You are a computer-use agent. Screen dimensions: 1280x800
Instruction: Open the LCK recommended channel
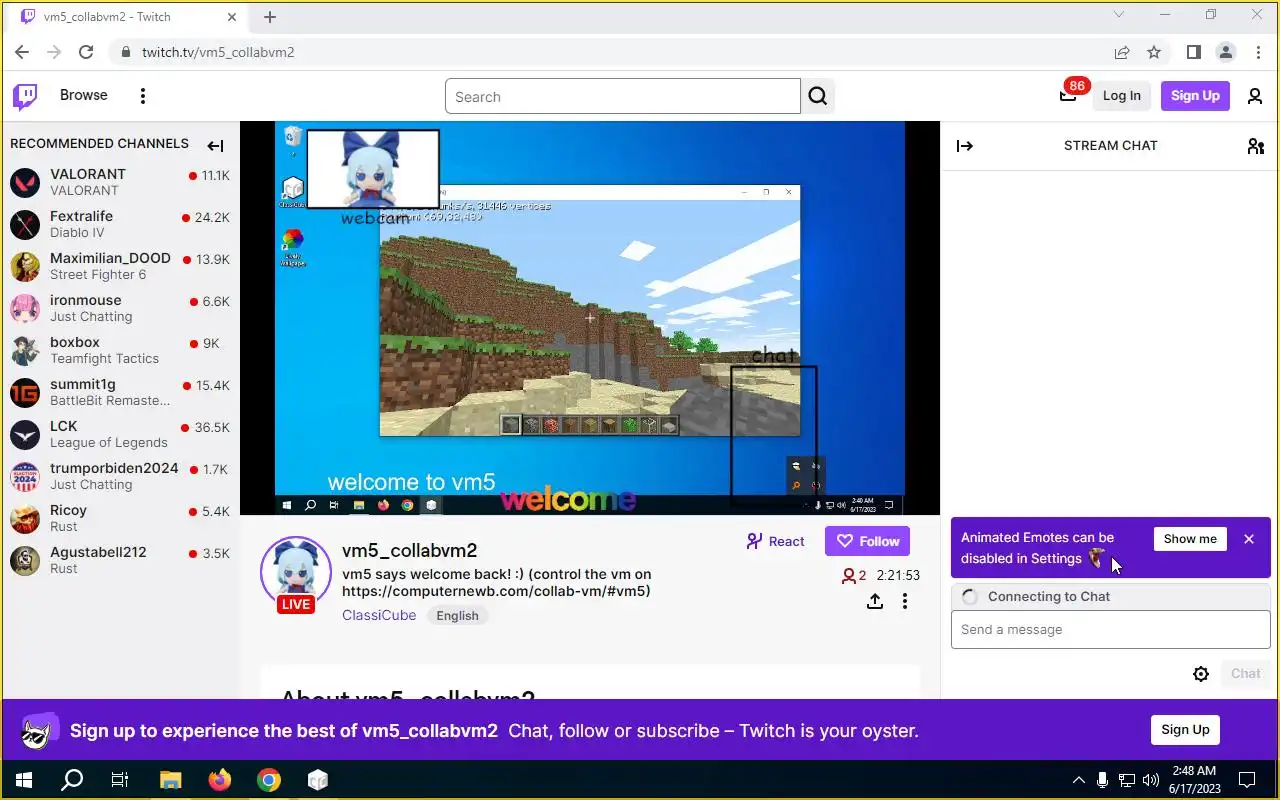[120, 434]
